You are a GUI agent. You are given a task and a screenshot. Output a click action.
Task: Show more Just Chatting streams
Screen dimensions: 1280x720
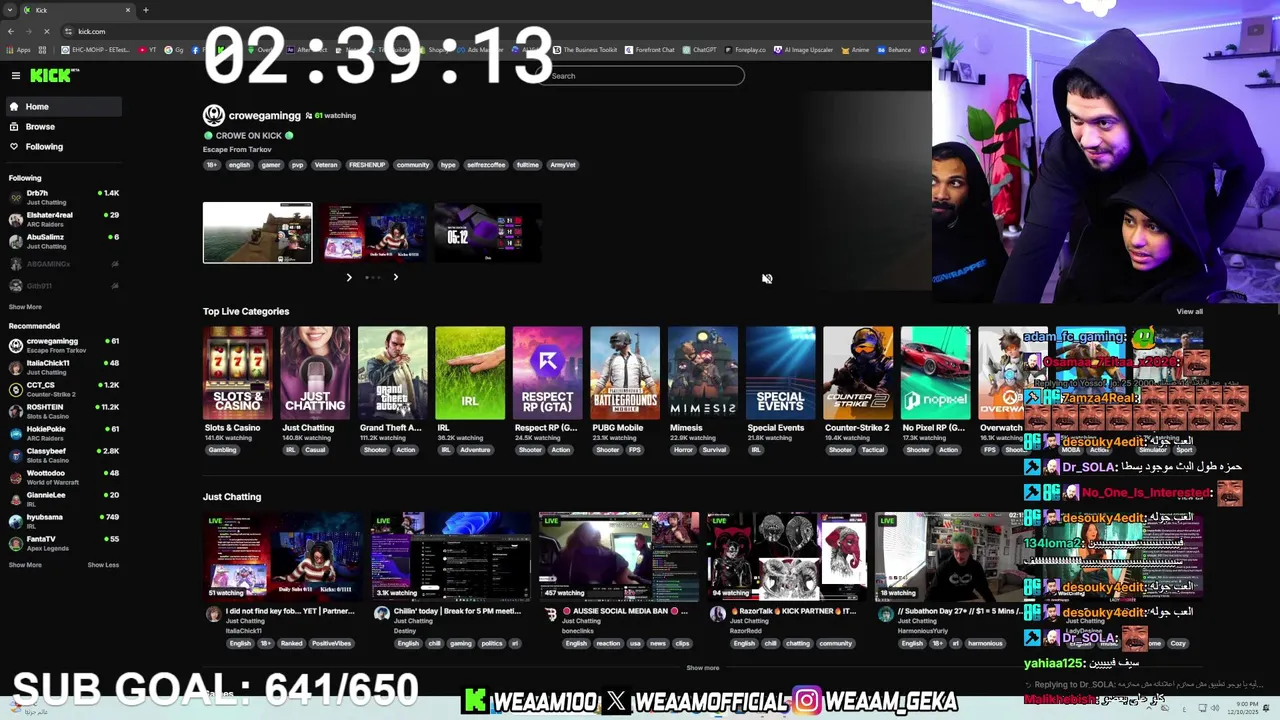coord(702,668)
